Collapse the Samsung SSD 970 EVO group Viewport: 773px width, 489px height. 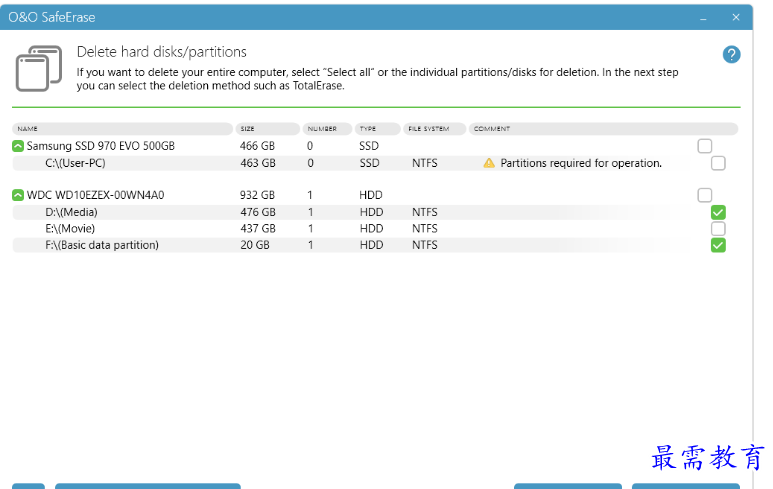coord(18,146)
